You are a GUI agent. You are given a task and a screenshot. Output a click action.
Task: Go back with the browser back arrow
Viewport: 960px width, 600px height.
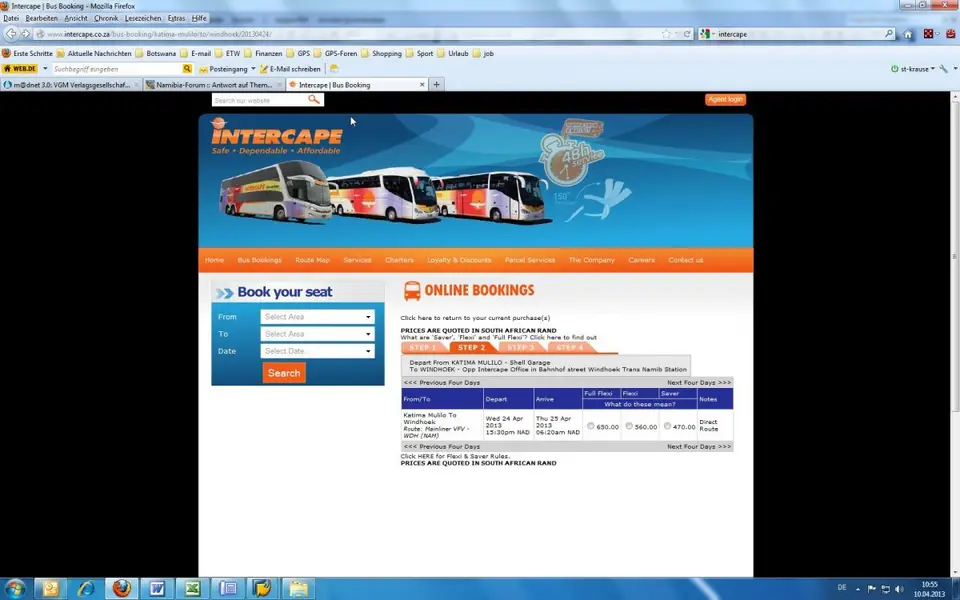(x=12, y=34)
